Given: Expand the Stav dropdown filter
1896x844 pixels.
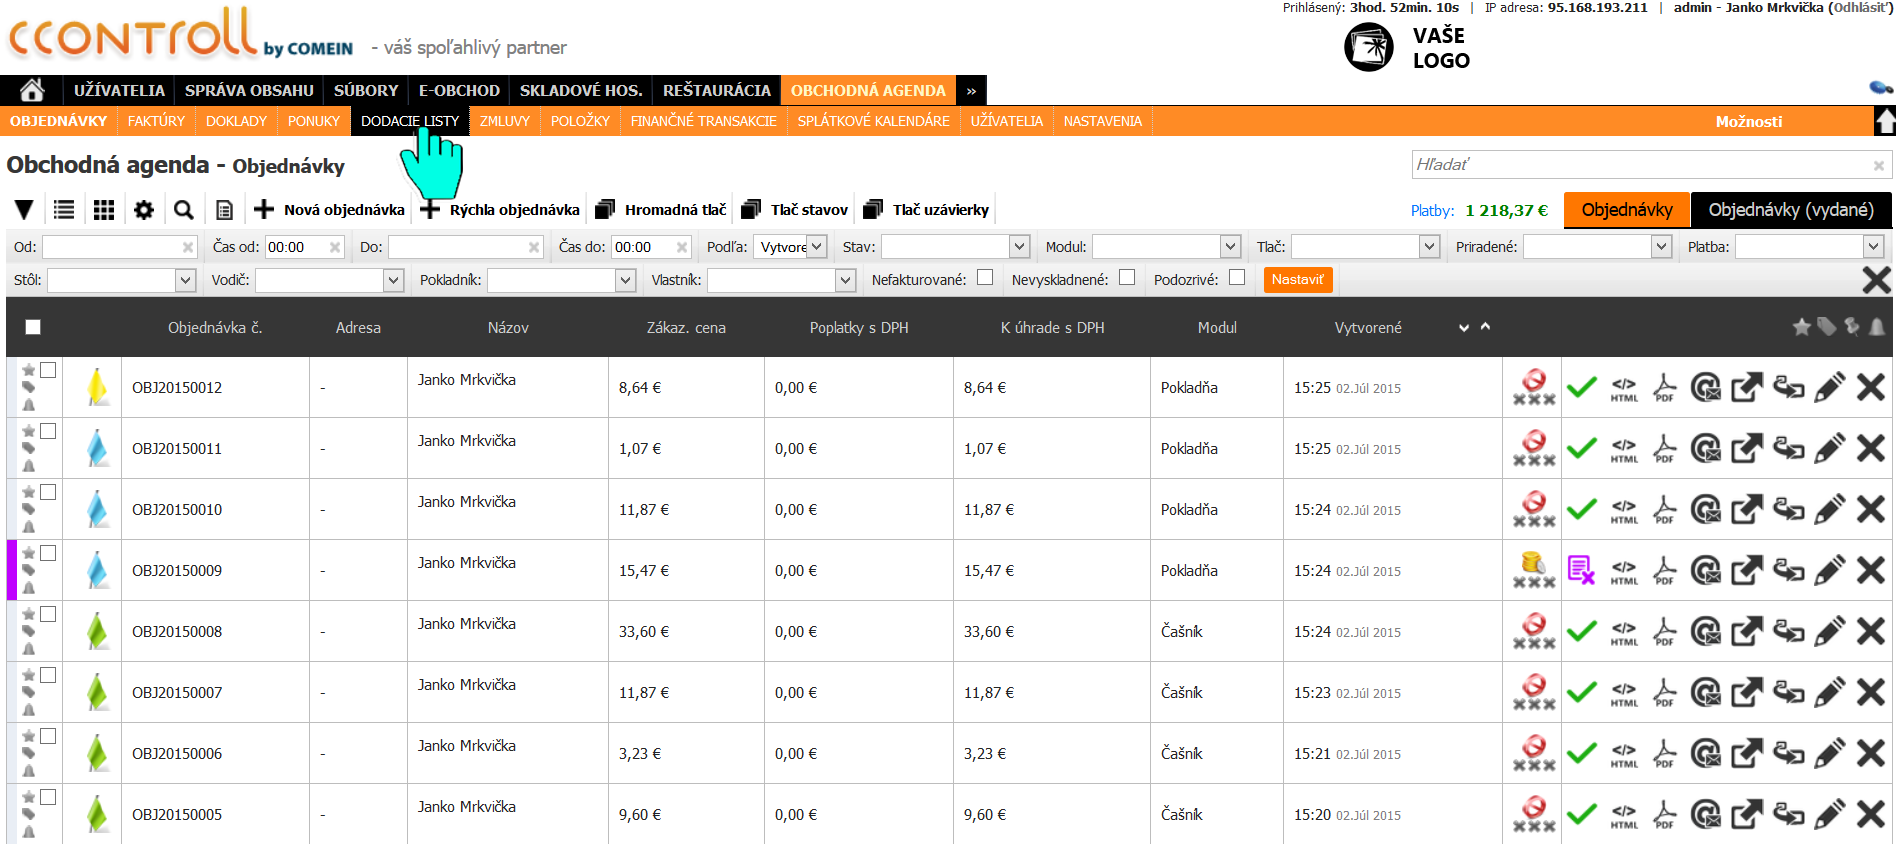Looking at the screenshot, I should pyautogui.click(x=1019, y=247).
